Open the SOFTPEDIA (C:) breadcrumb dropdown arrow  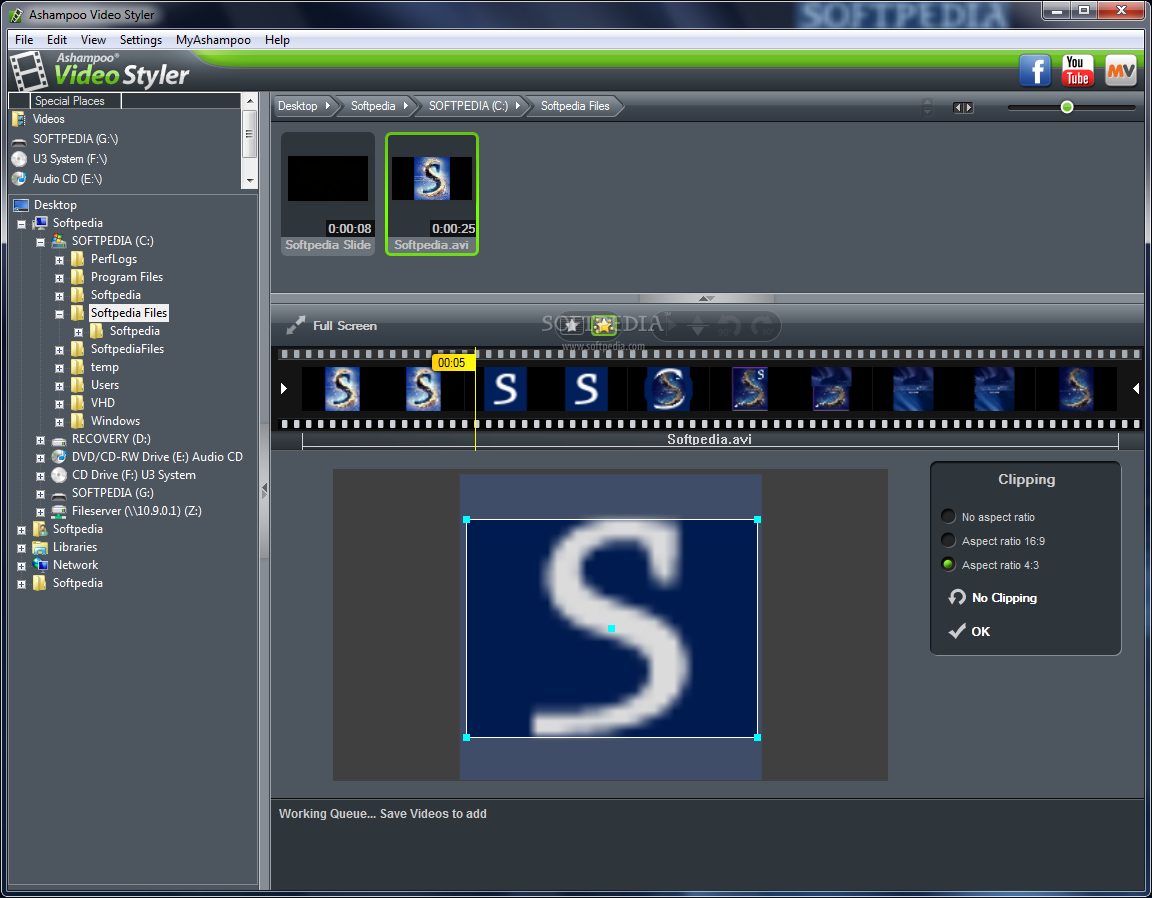click(517, 106)
